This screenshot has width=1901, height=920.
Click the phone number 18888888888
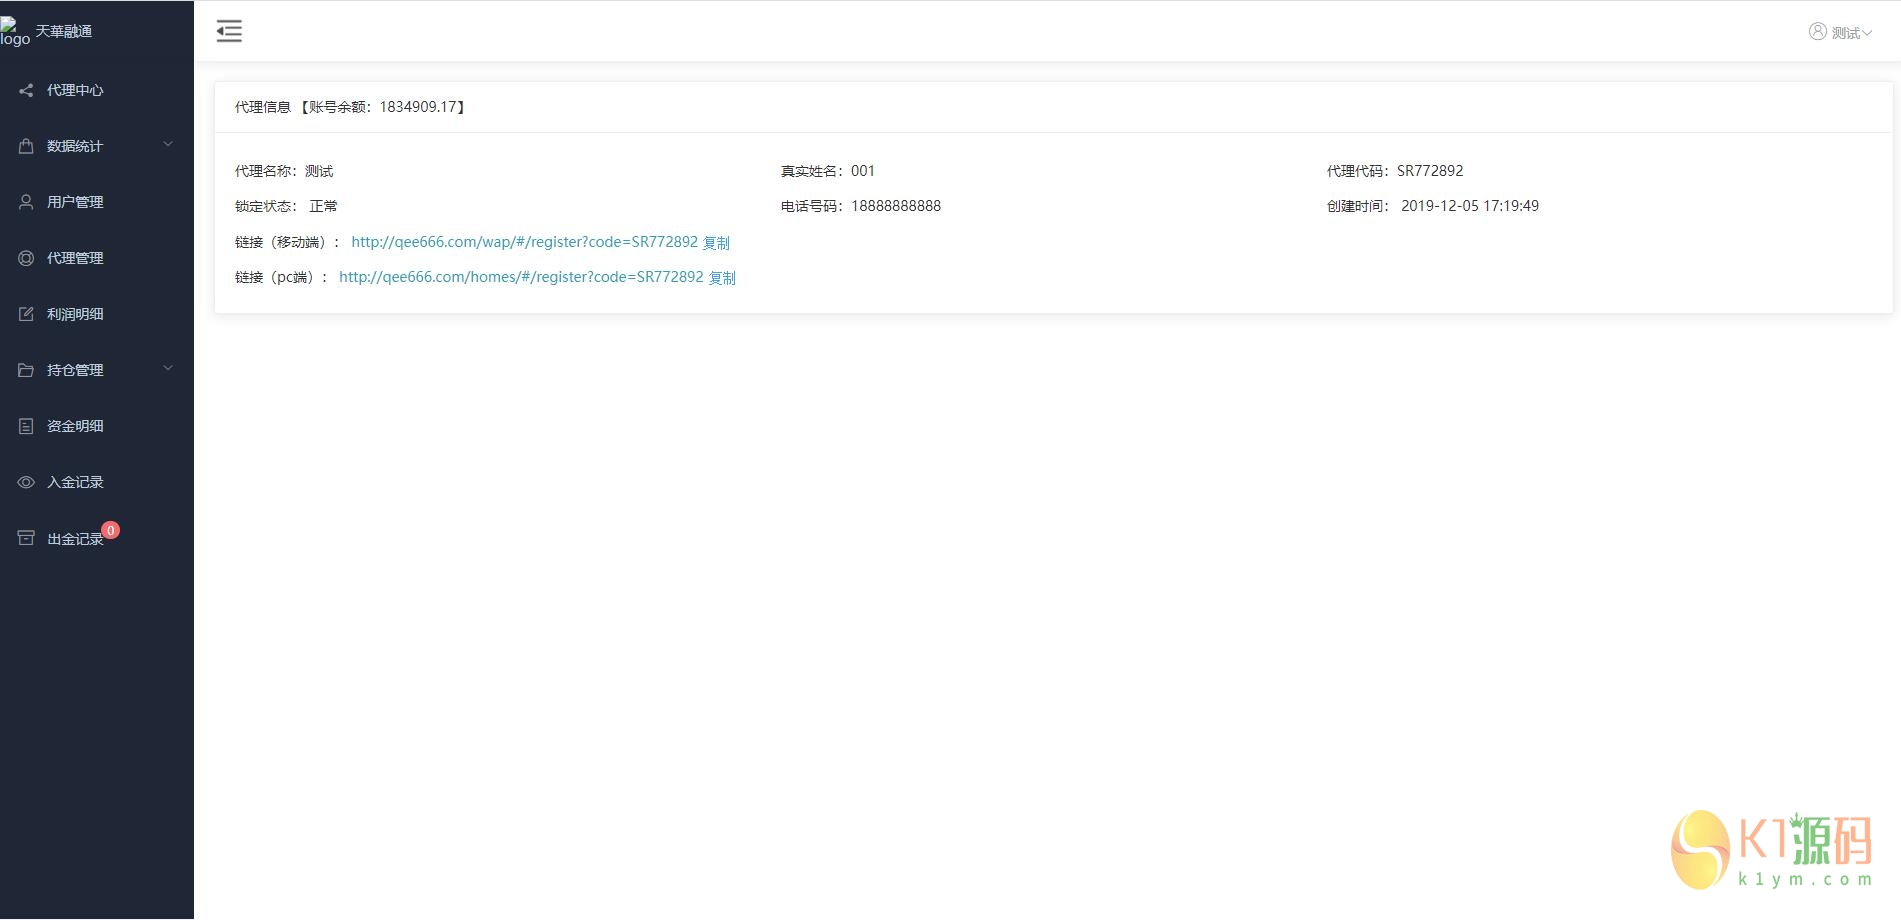point(896,206)
